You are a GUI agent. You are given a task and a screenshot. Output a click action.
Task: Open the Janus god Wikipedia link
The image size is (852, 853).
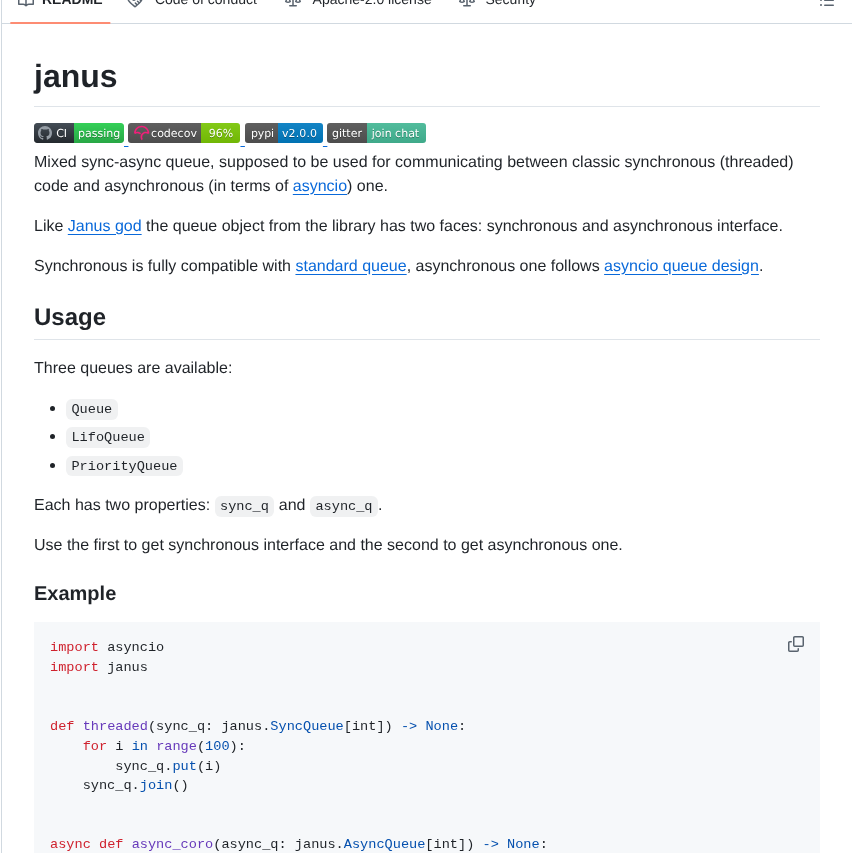pos(104,225)
